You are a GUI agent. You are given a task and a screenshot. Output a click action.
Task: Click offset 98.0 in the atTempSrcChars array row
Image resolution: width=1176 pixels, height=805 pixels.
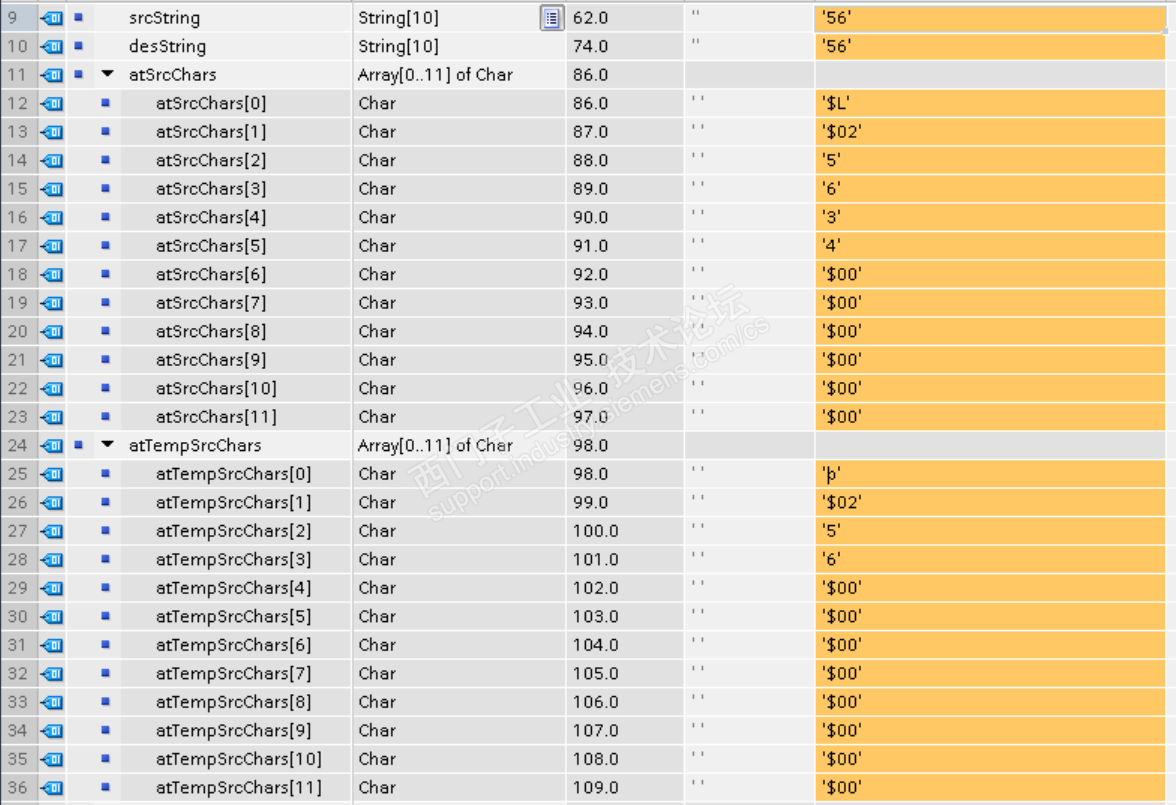click(590, 446)
